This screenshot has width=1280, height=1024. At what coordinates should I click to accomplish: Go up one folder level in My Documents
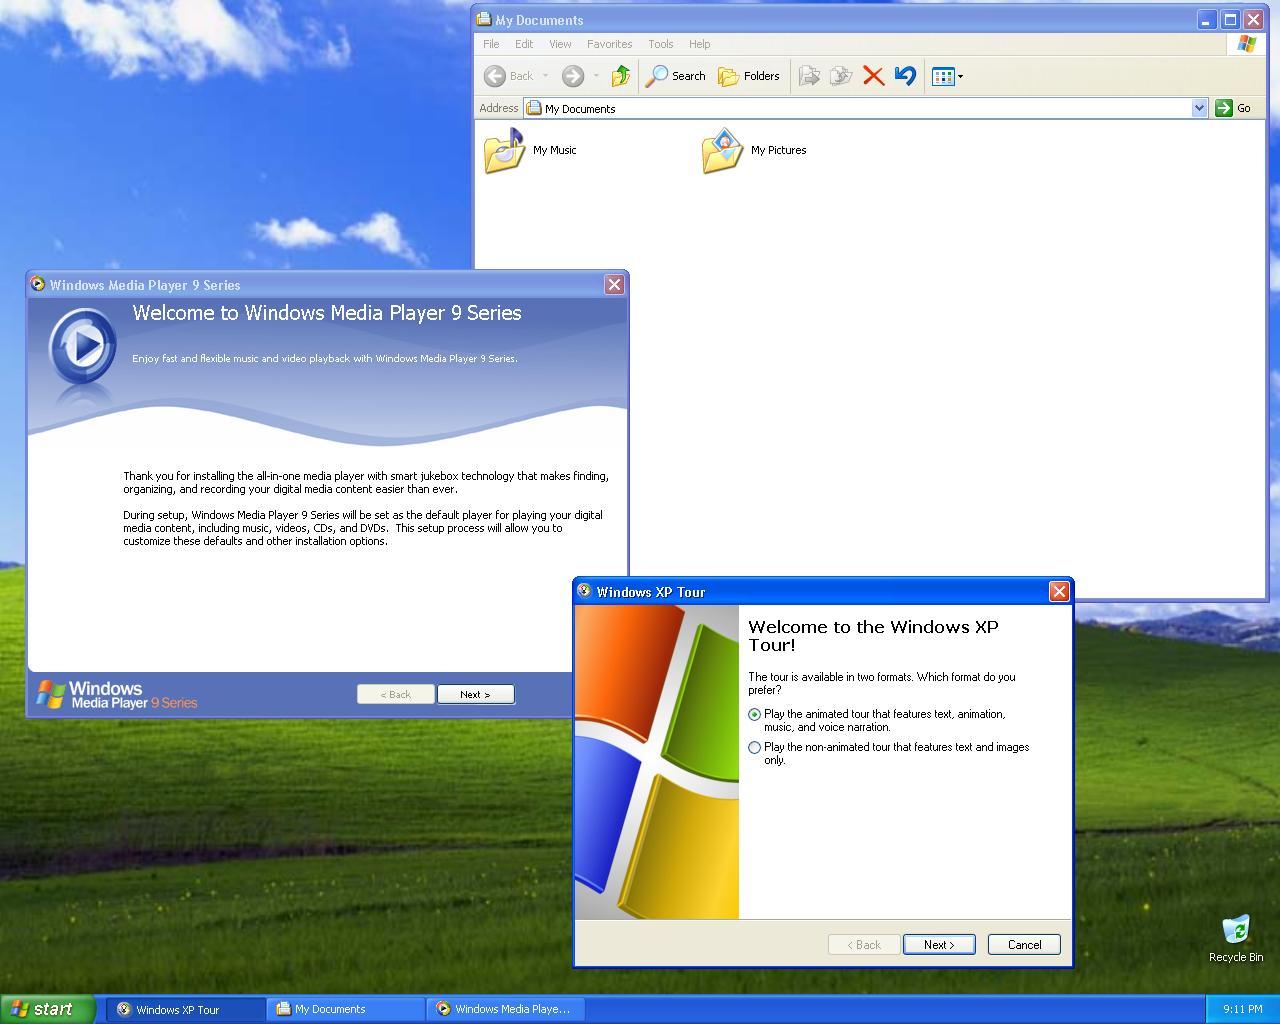click(x=620, y=76)
